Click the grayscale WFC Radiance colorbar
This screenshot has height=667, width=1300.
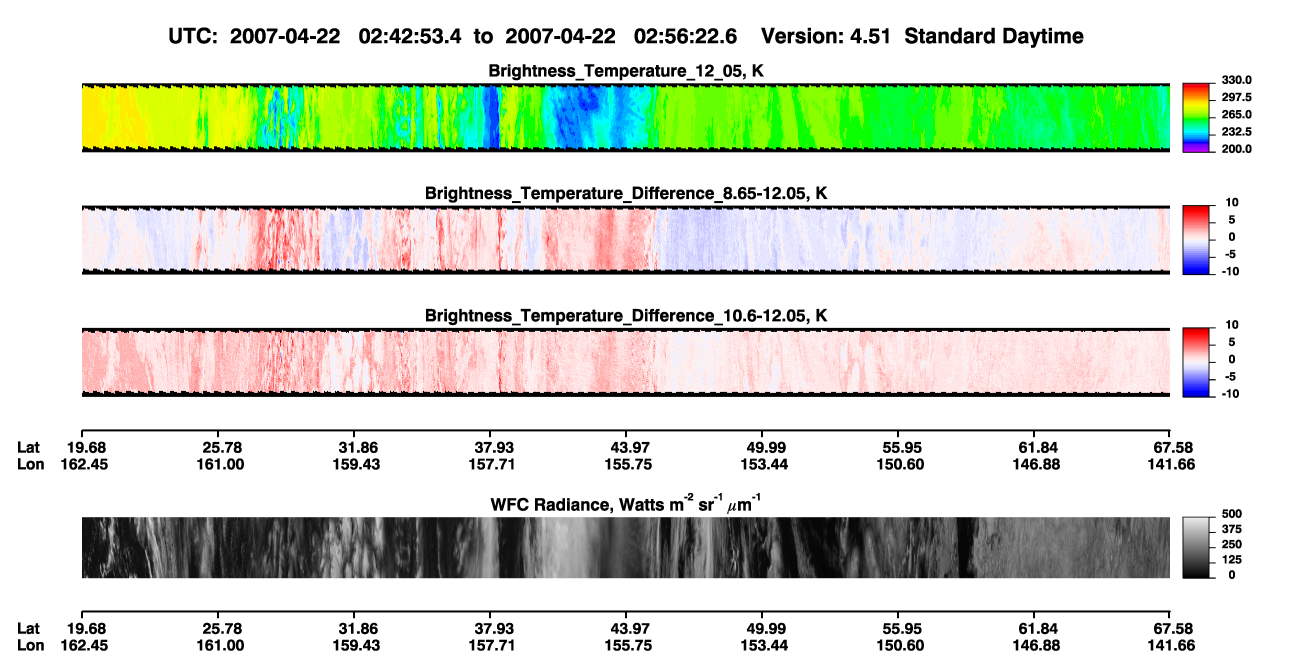(x=1198, y=547)
